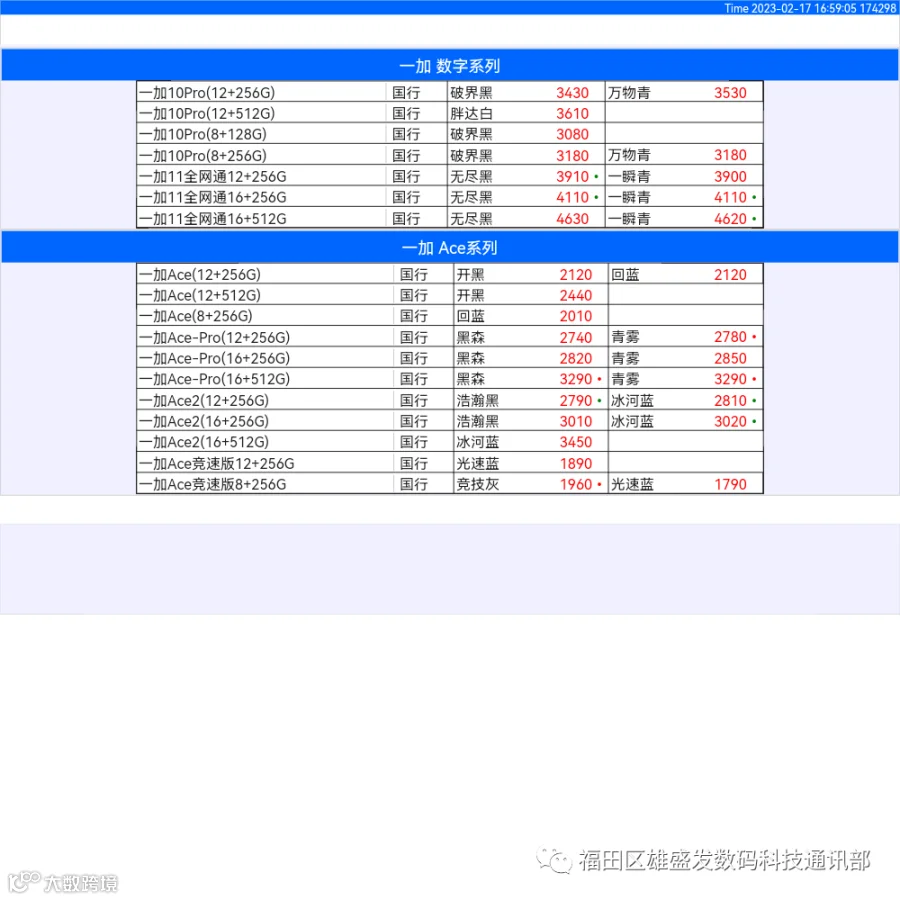Click 破界黑 price 3180 in 10Pro(8+256G) row
Viewport: 900px width, 900px height.
572,155
